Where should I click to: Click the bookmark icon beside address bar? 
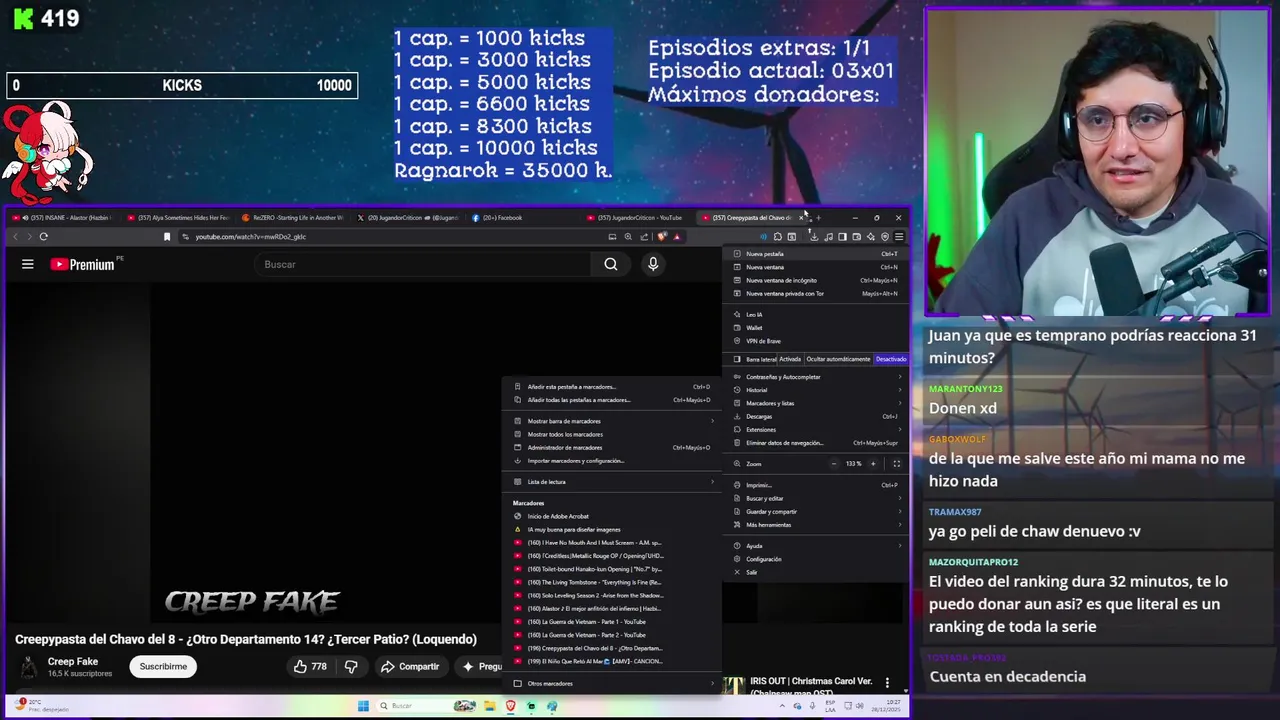(167, 237)
